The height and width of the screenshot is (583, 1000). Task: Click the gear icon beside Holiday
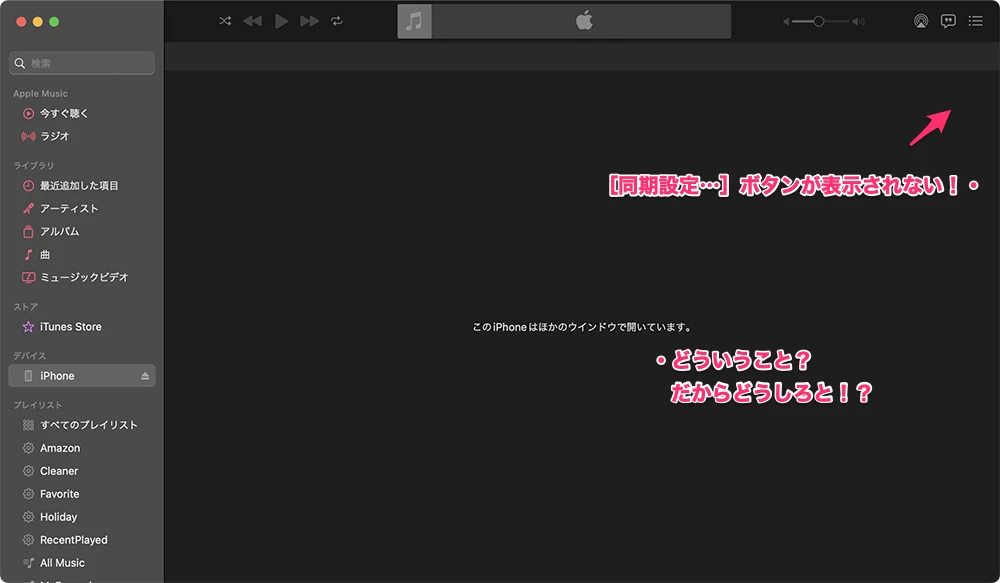point(28,517)
